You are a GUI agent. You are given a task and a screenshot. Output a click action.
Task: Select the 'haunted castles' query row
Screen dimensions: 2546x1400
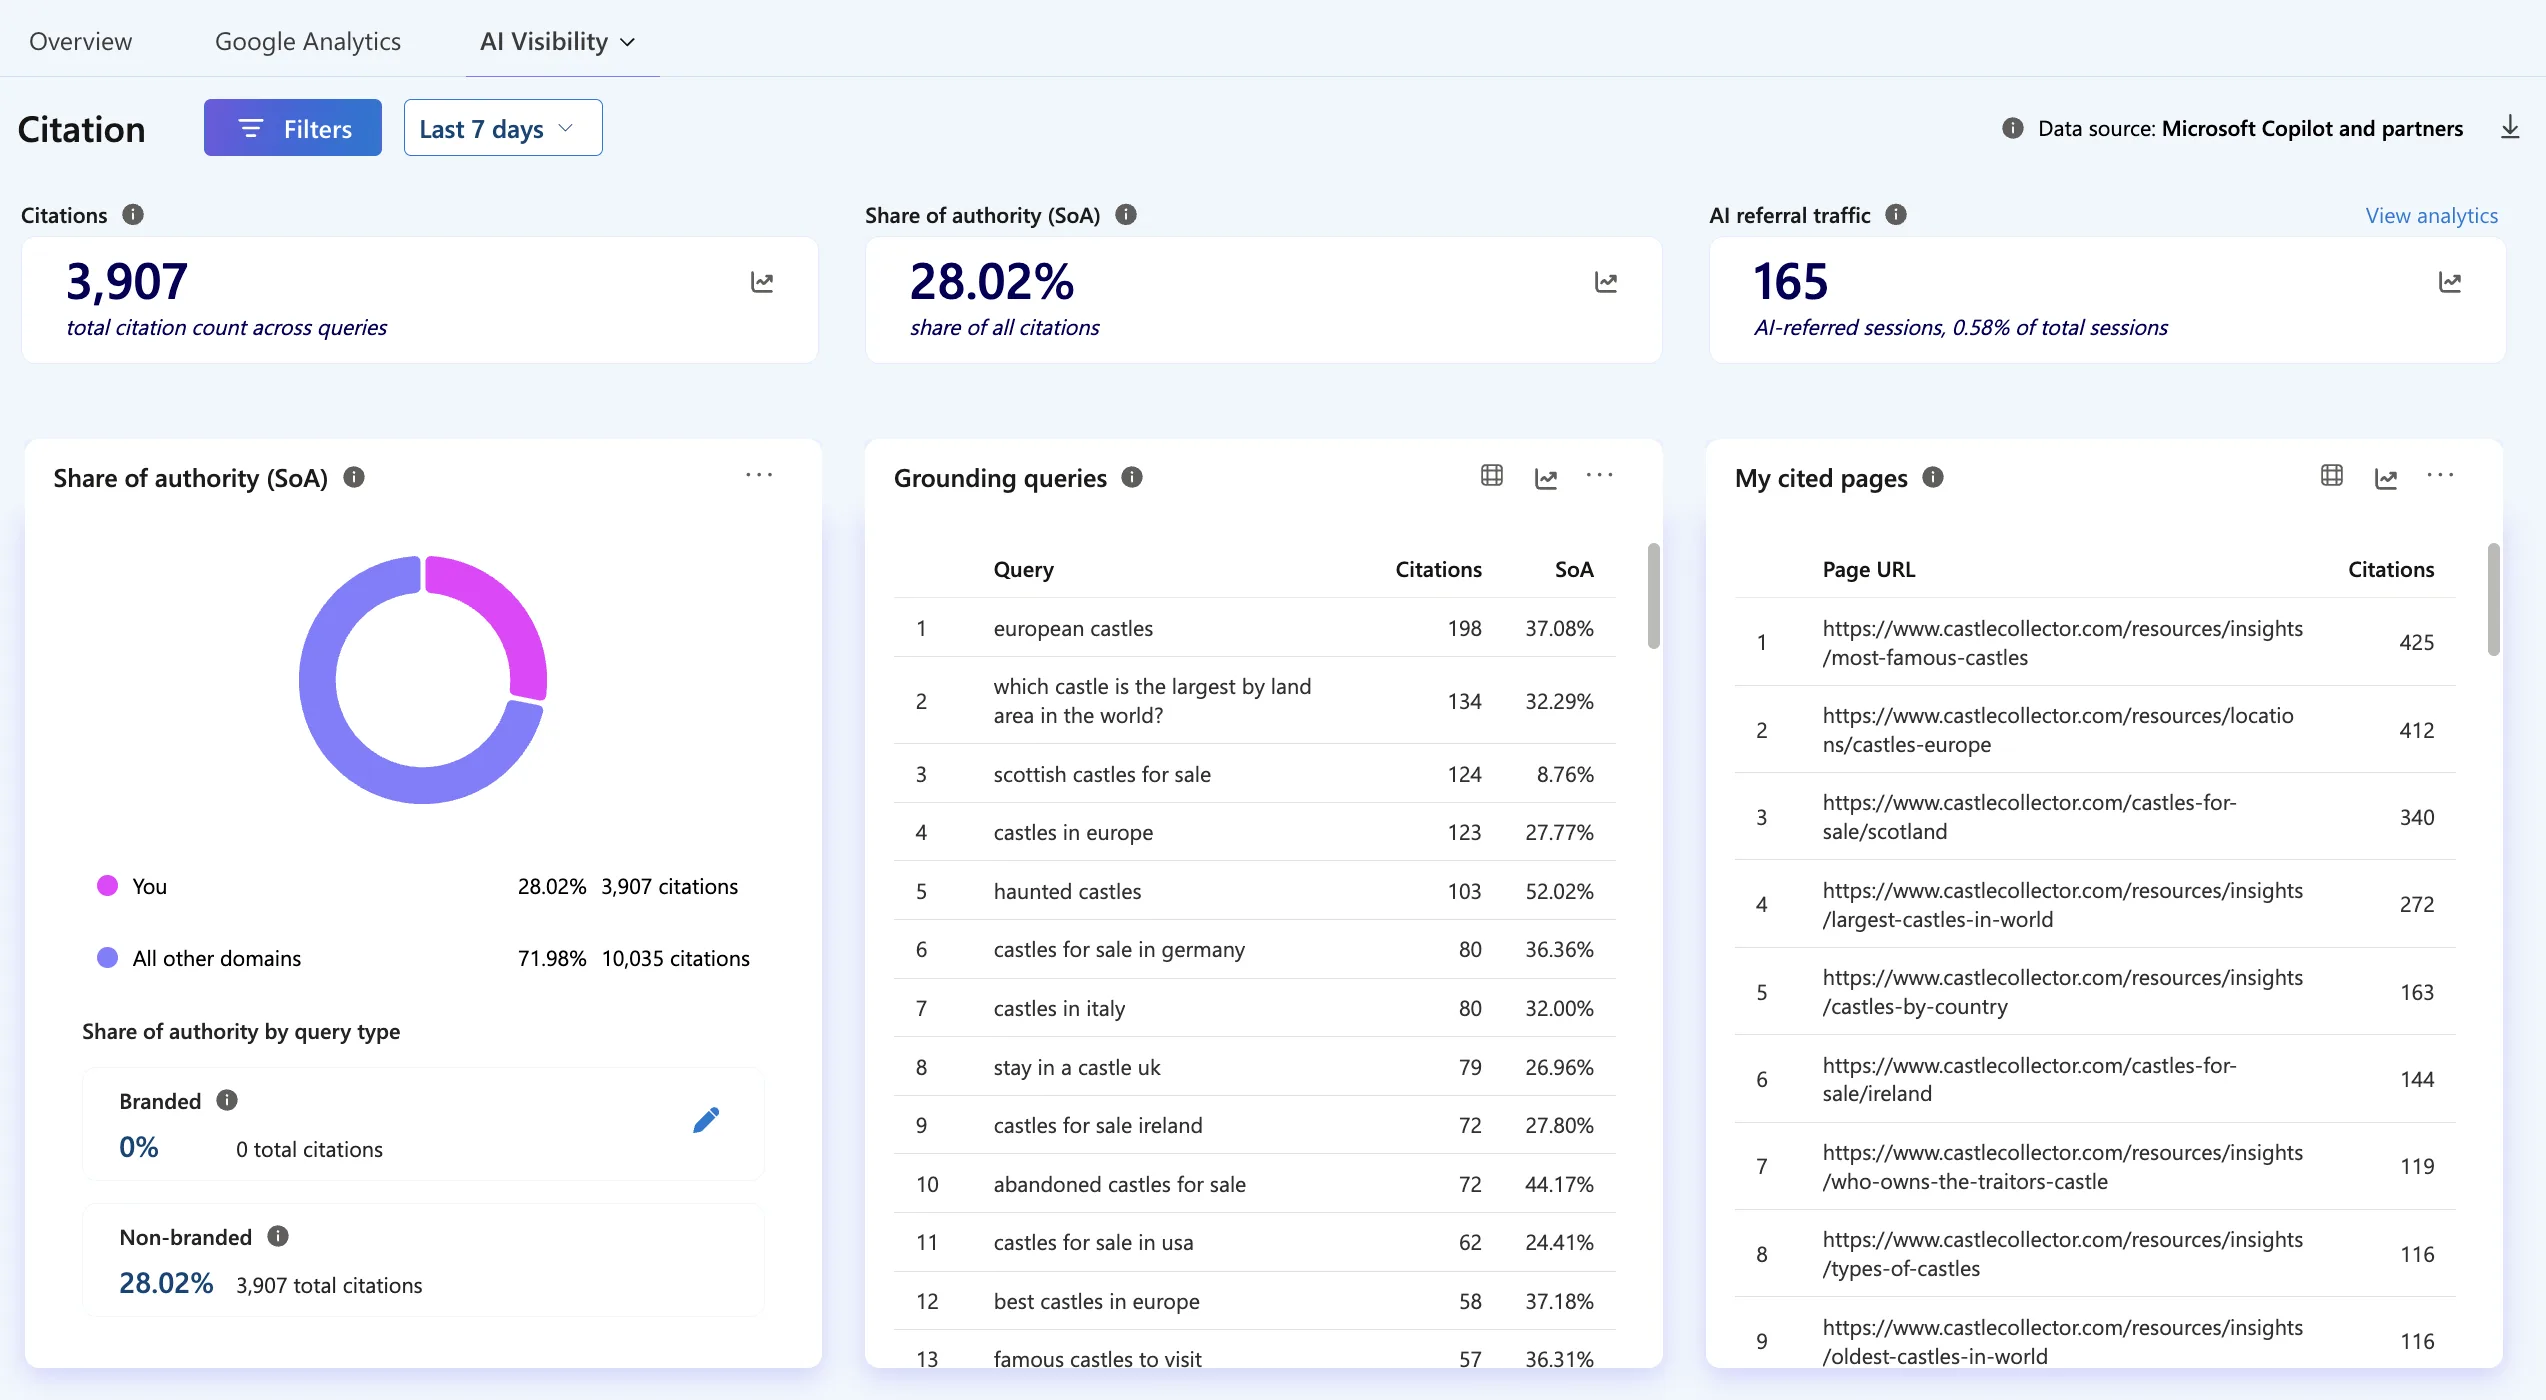pos(1254,891)
